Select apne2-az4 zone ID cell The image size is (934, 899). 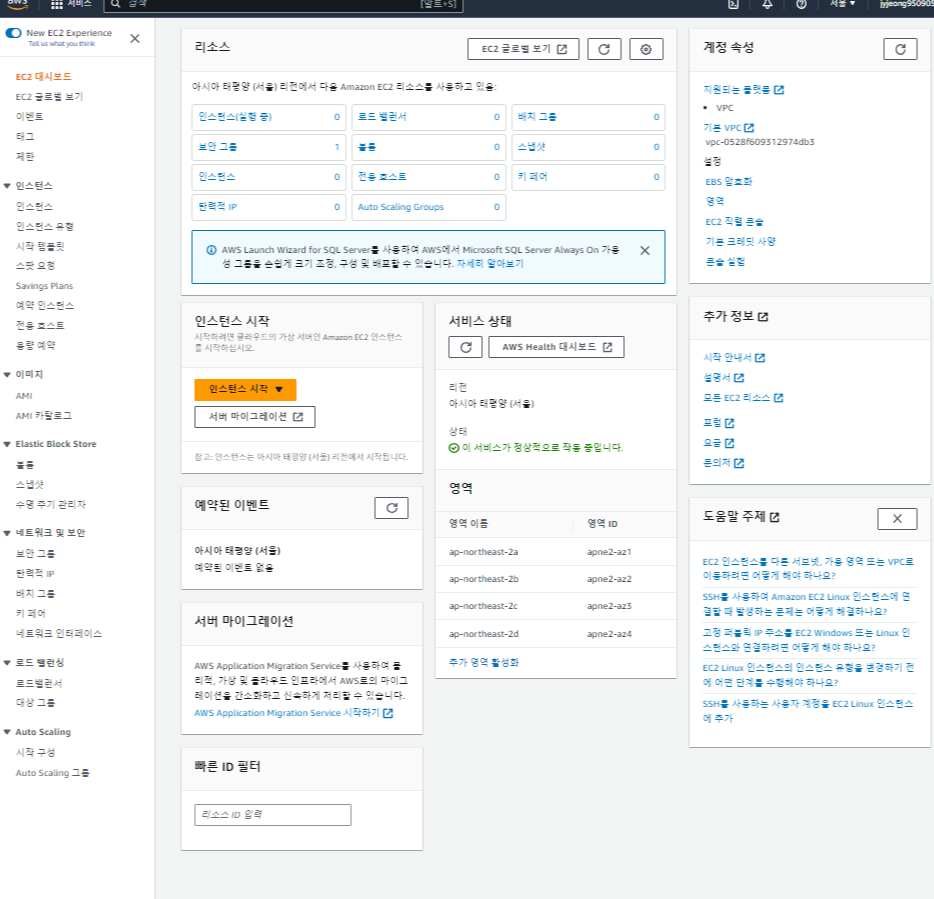pos(609,634)
